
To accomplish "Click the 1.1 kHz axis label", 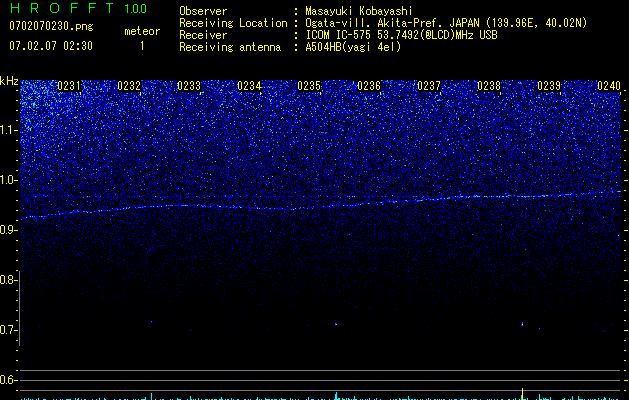I will pyautogui.click(x=8, y=130).
